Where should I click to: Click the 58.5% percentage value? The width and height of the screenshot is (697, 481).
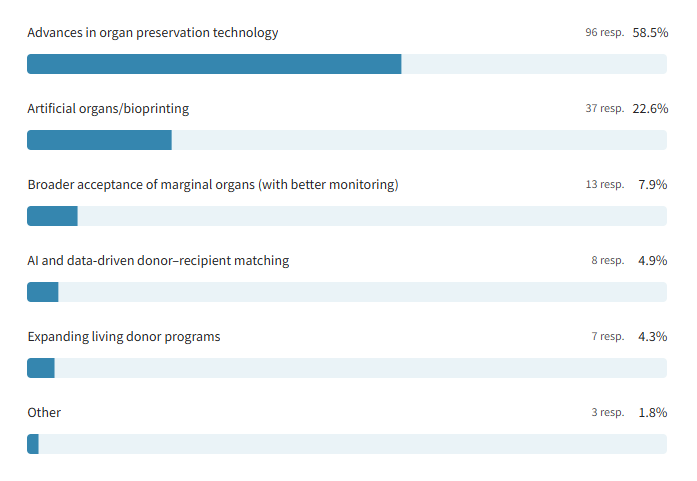650,33
